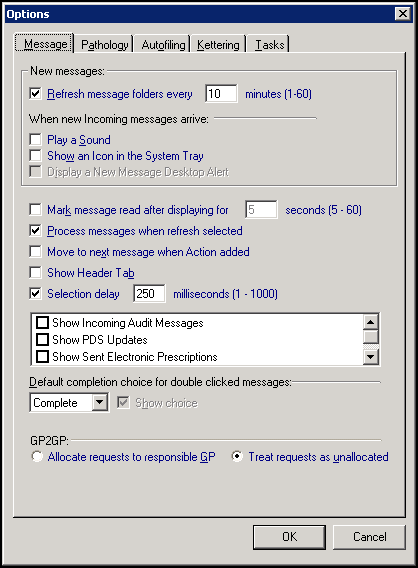Enable Mark message read after displaying

35,210
